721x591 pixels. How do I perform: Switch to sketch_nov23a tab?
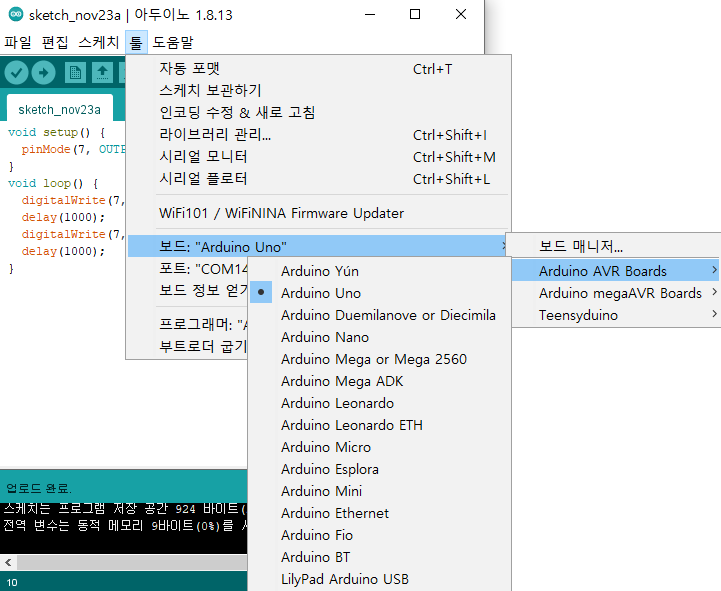pos(59,109)
